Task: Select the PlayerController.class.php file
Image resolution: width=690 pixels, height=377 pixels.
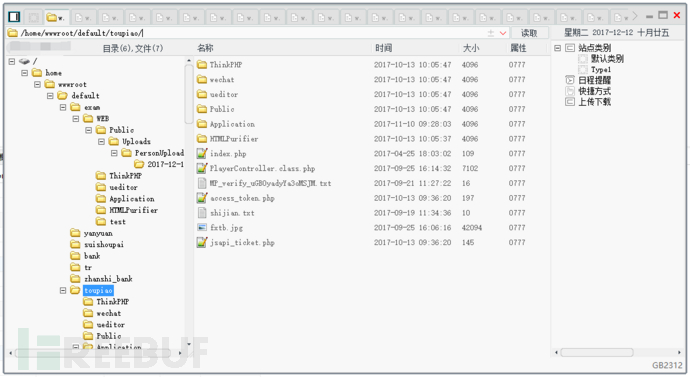Action: (x=256, y=168)
